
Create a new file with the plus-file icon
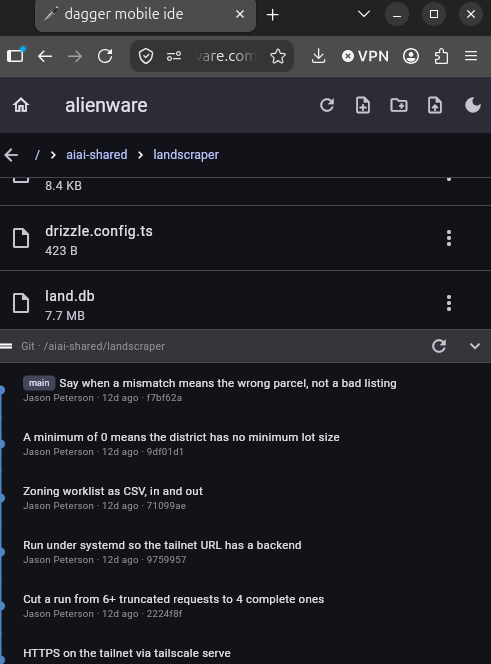pyautogui.click(x=363, y=105)
